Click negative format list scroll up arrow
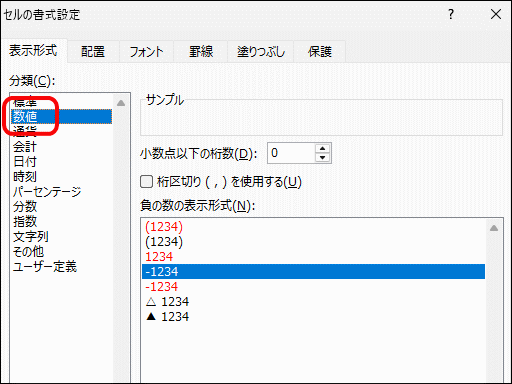This screenshot has width=512, height=384. click(494, 228)
